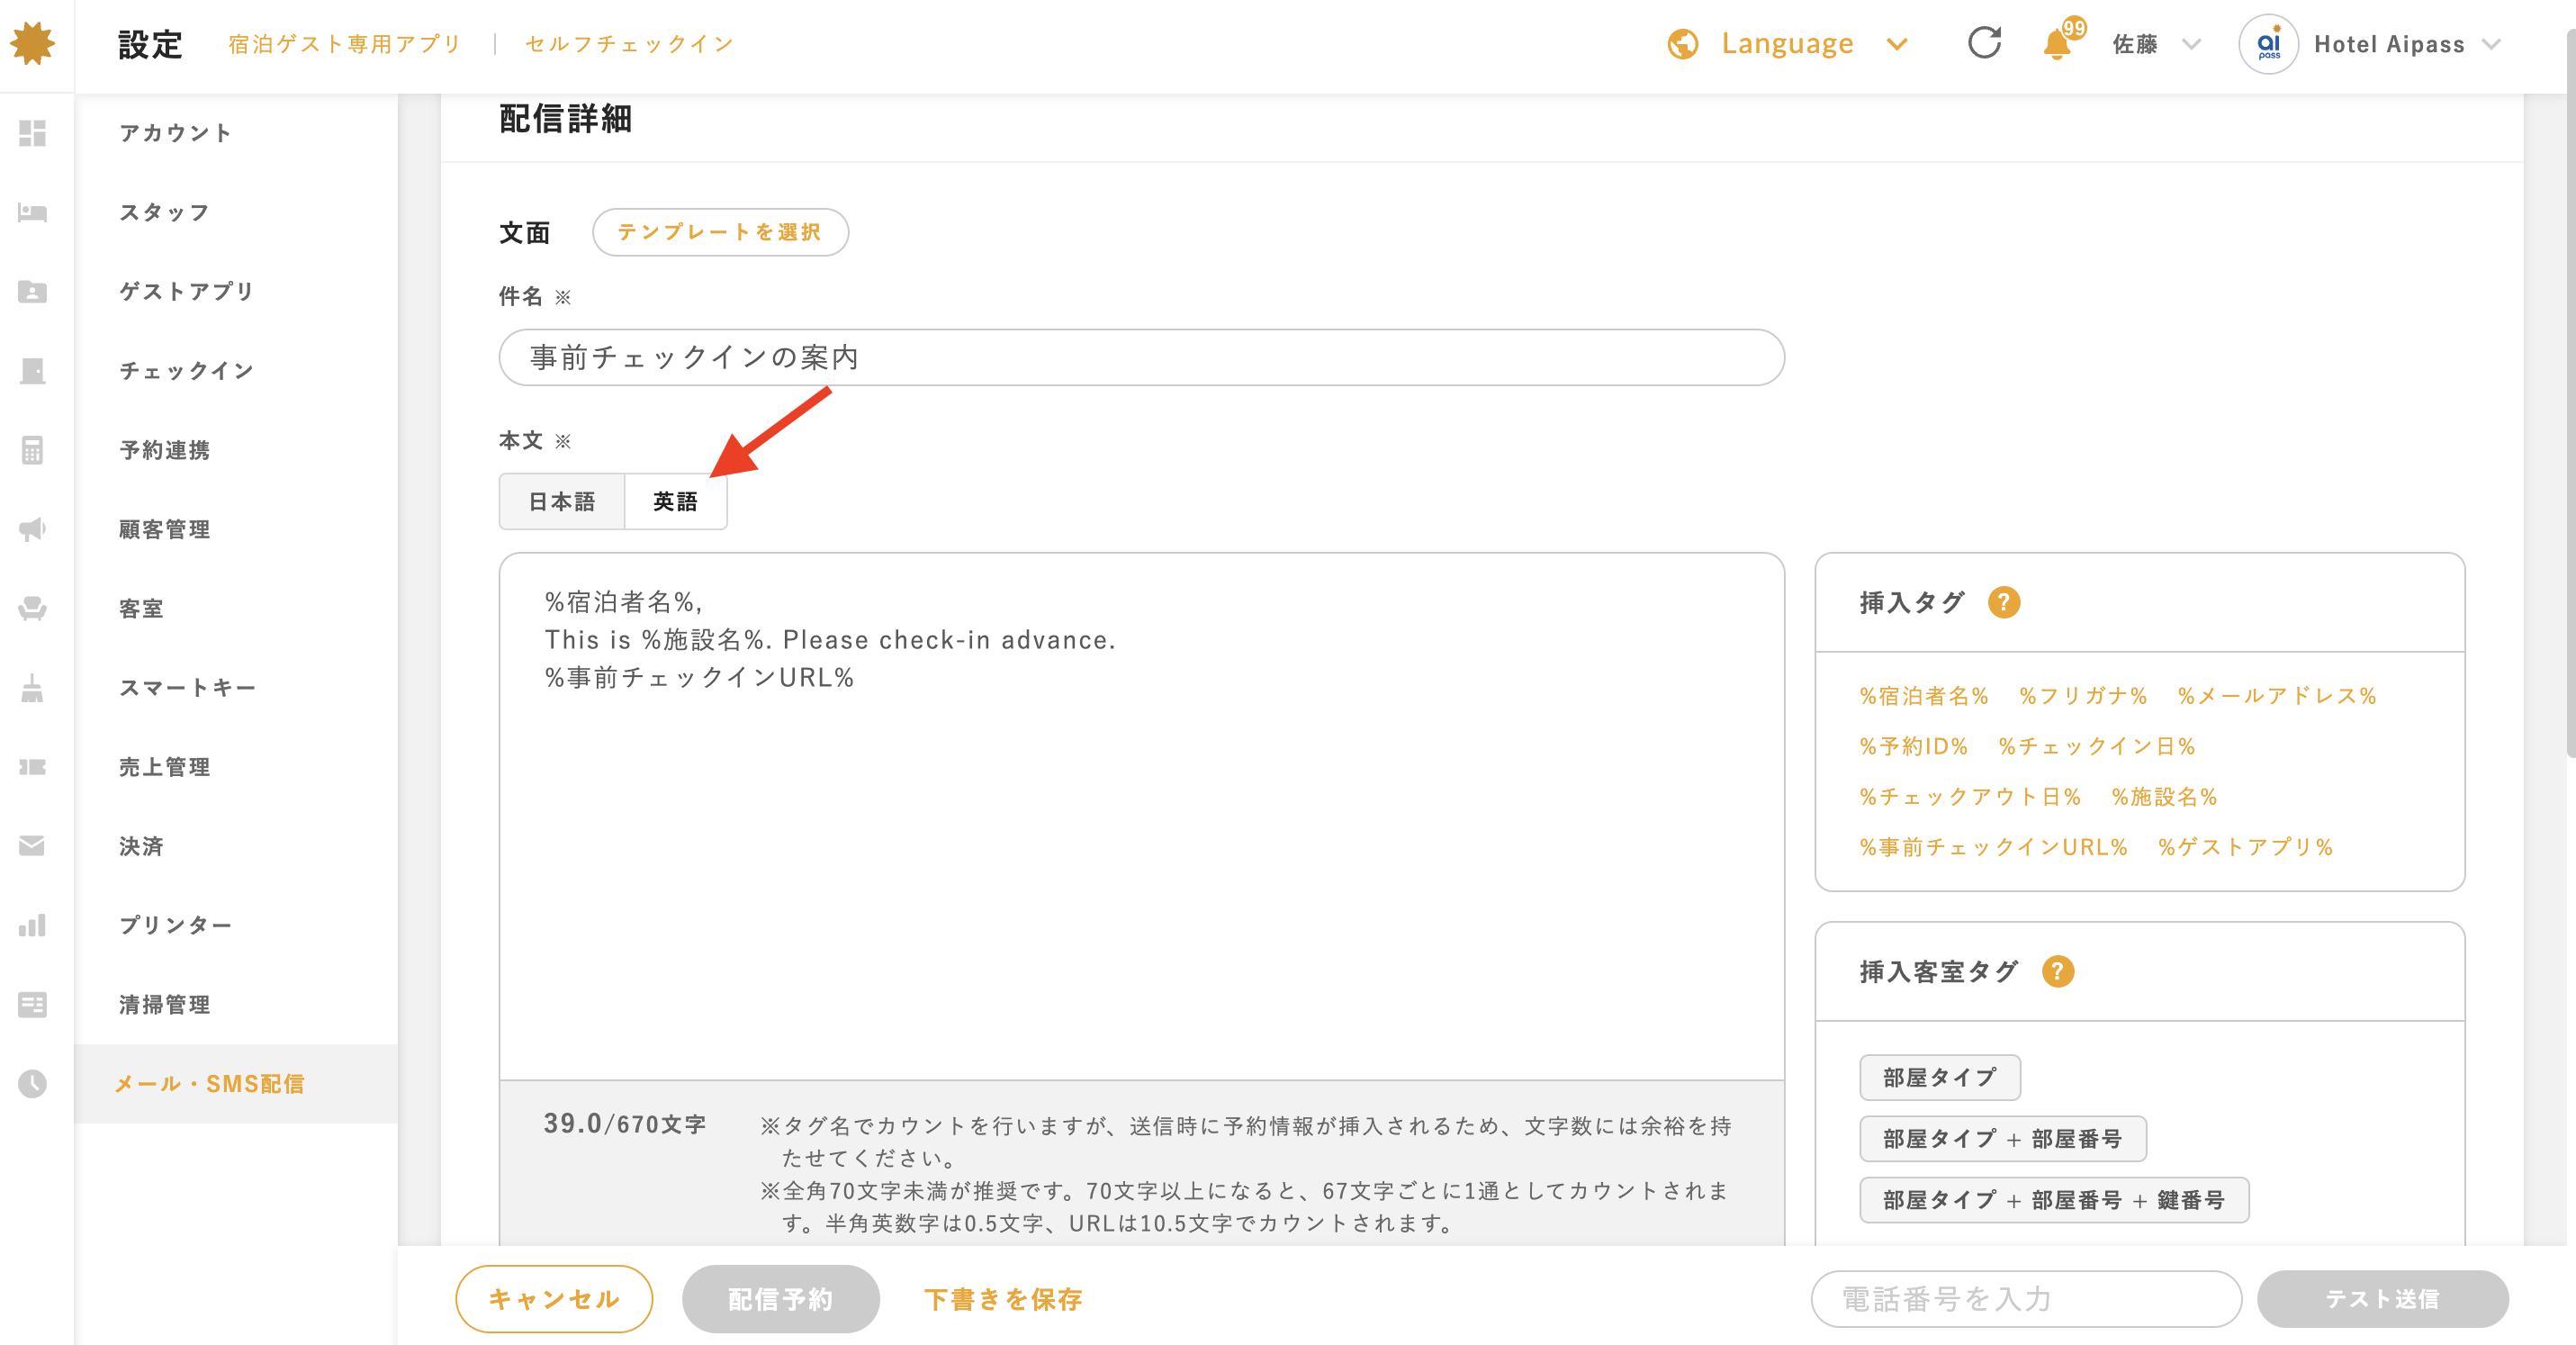Open the dashboard grid icon in sidebar
The height and width of the screenshot is (1345, 2576).
pos(32,133)
